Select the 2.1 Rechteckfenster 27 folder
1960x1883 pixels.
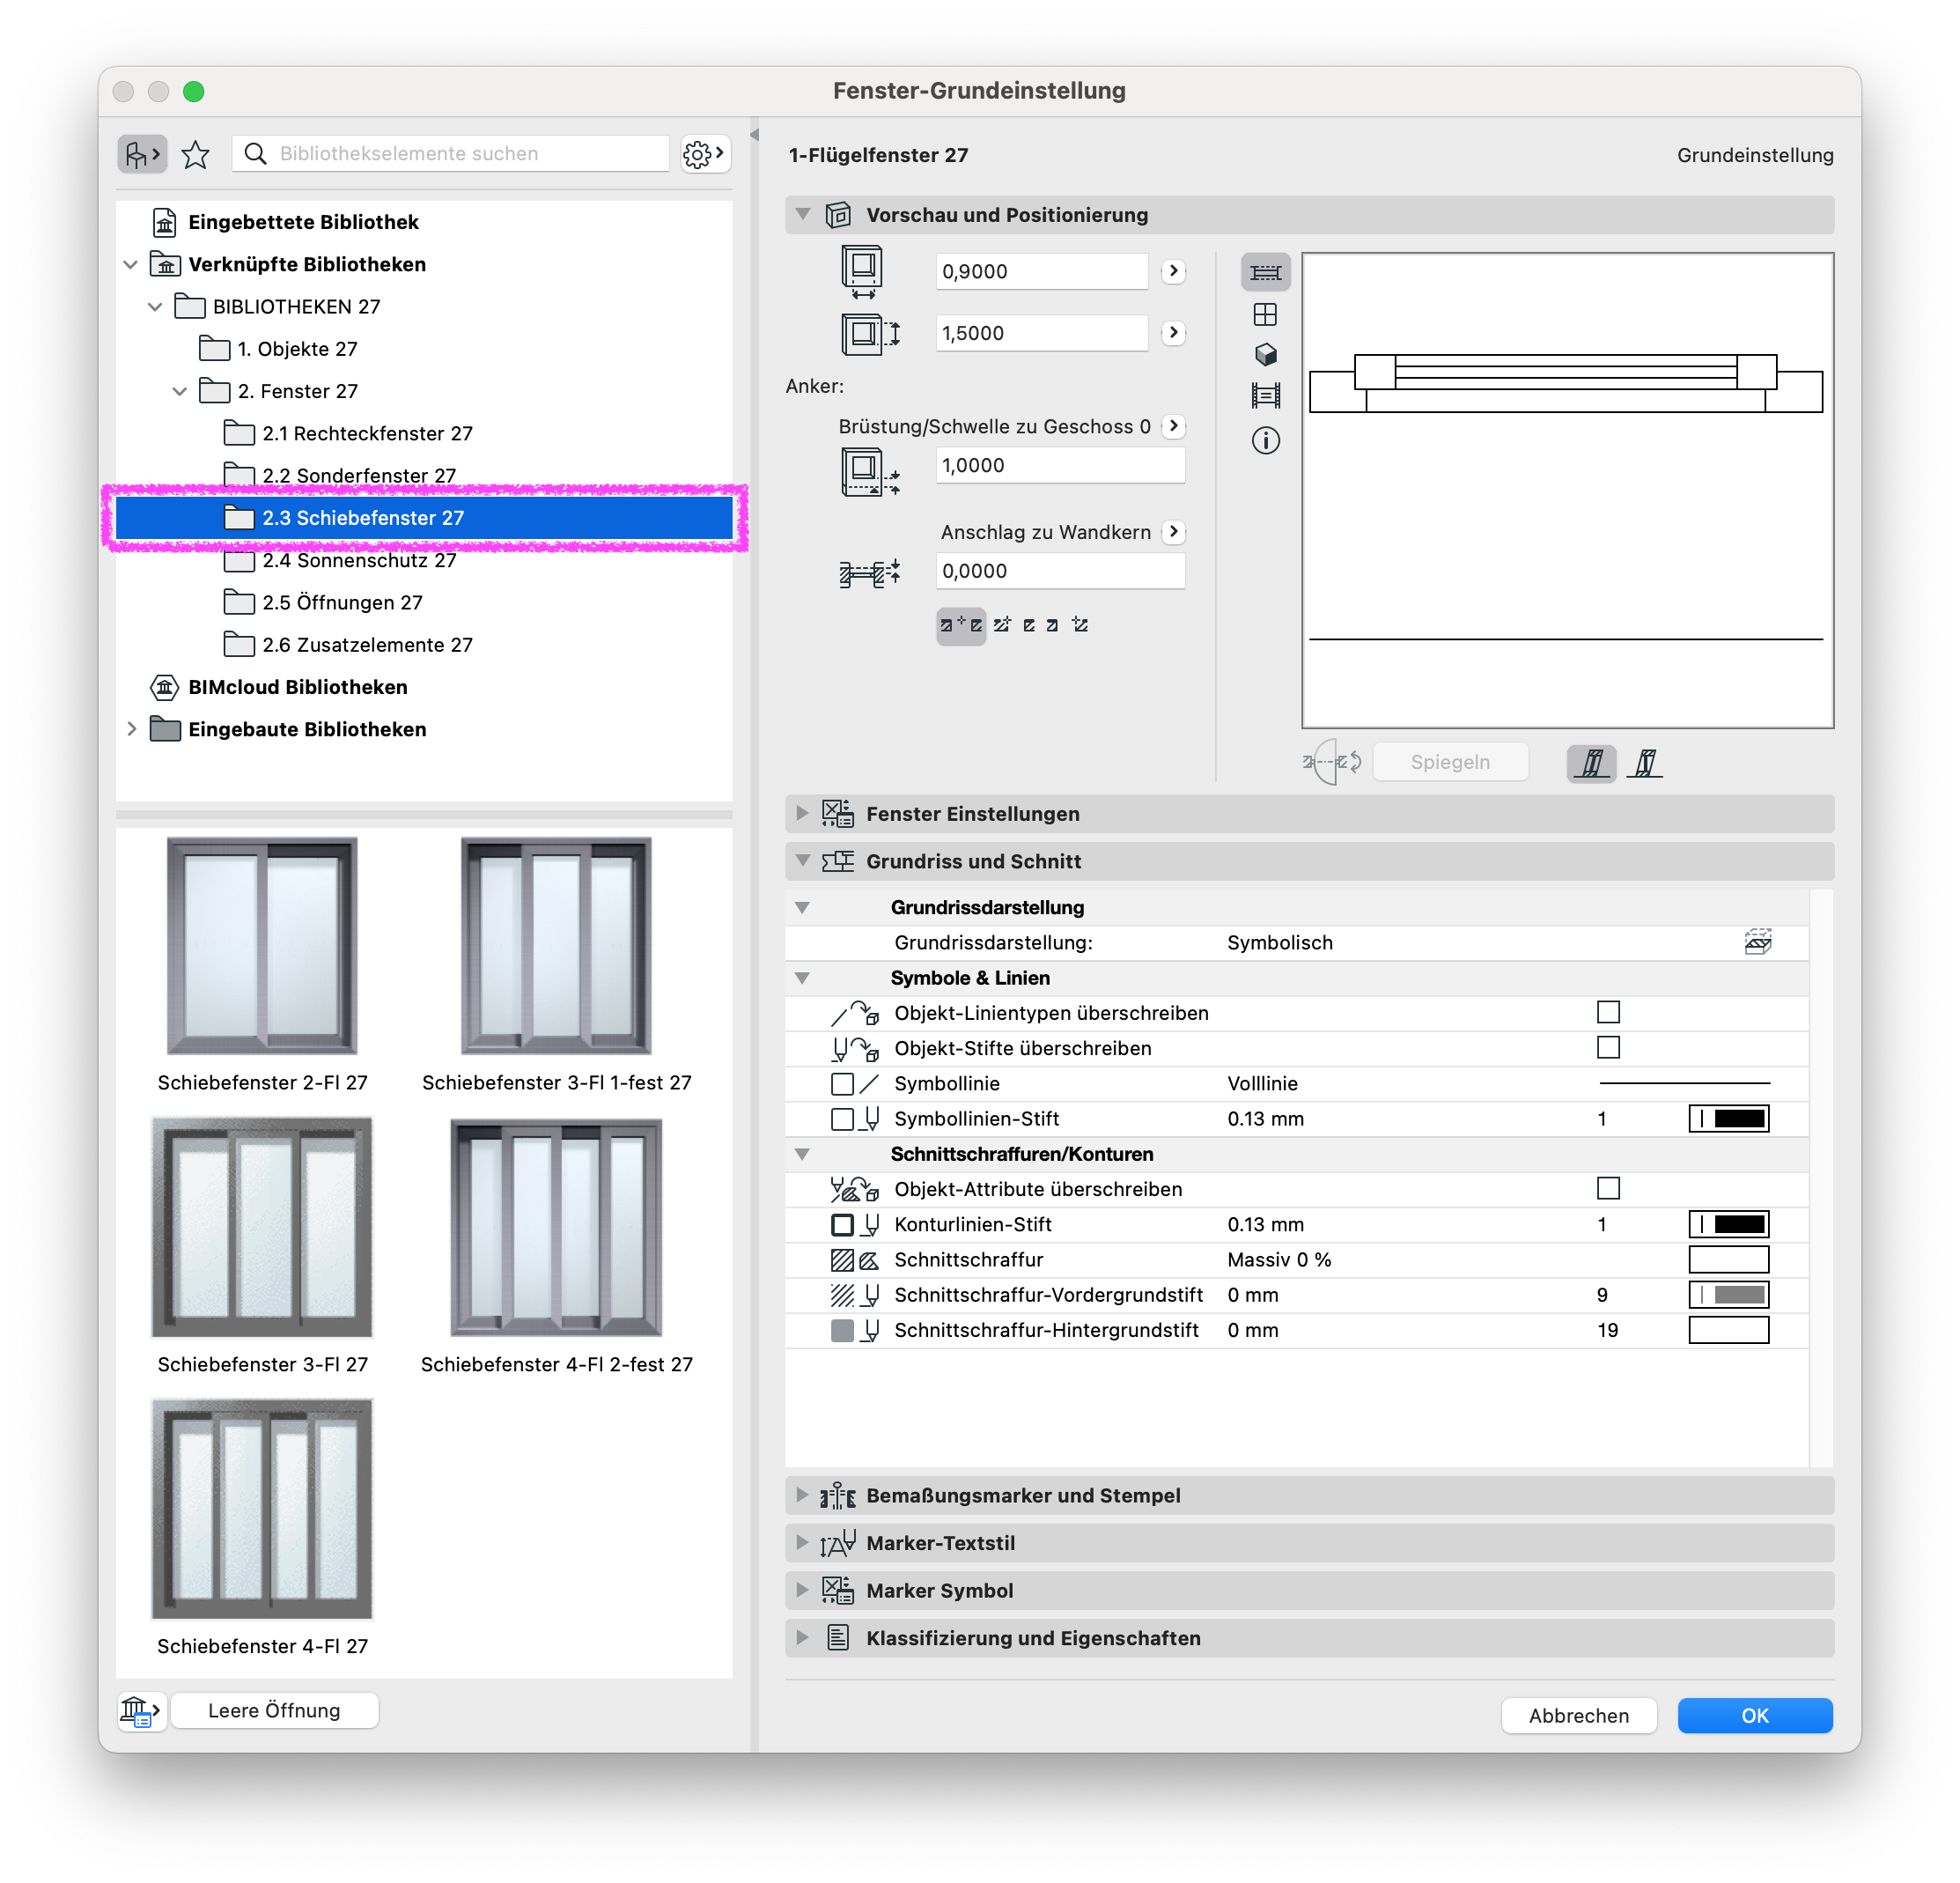[346, 434]
